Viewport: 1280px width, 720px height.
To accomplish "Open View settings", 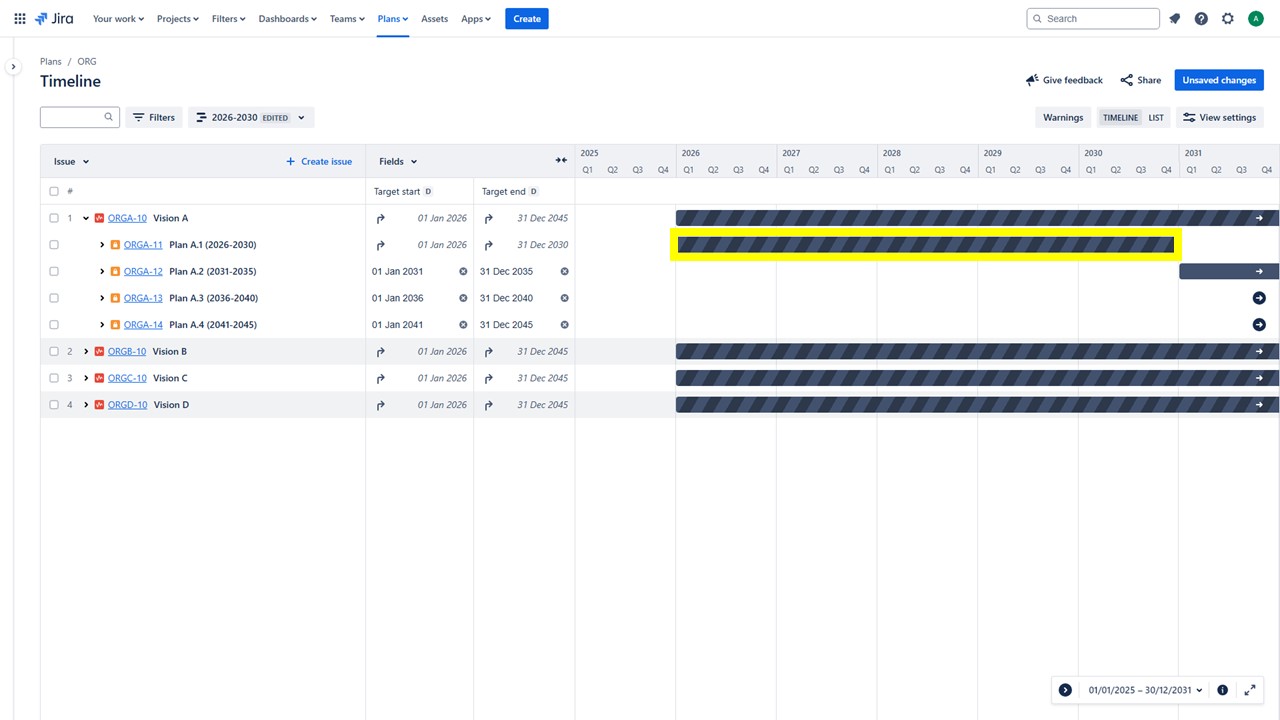I will point(1219,117).
